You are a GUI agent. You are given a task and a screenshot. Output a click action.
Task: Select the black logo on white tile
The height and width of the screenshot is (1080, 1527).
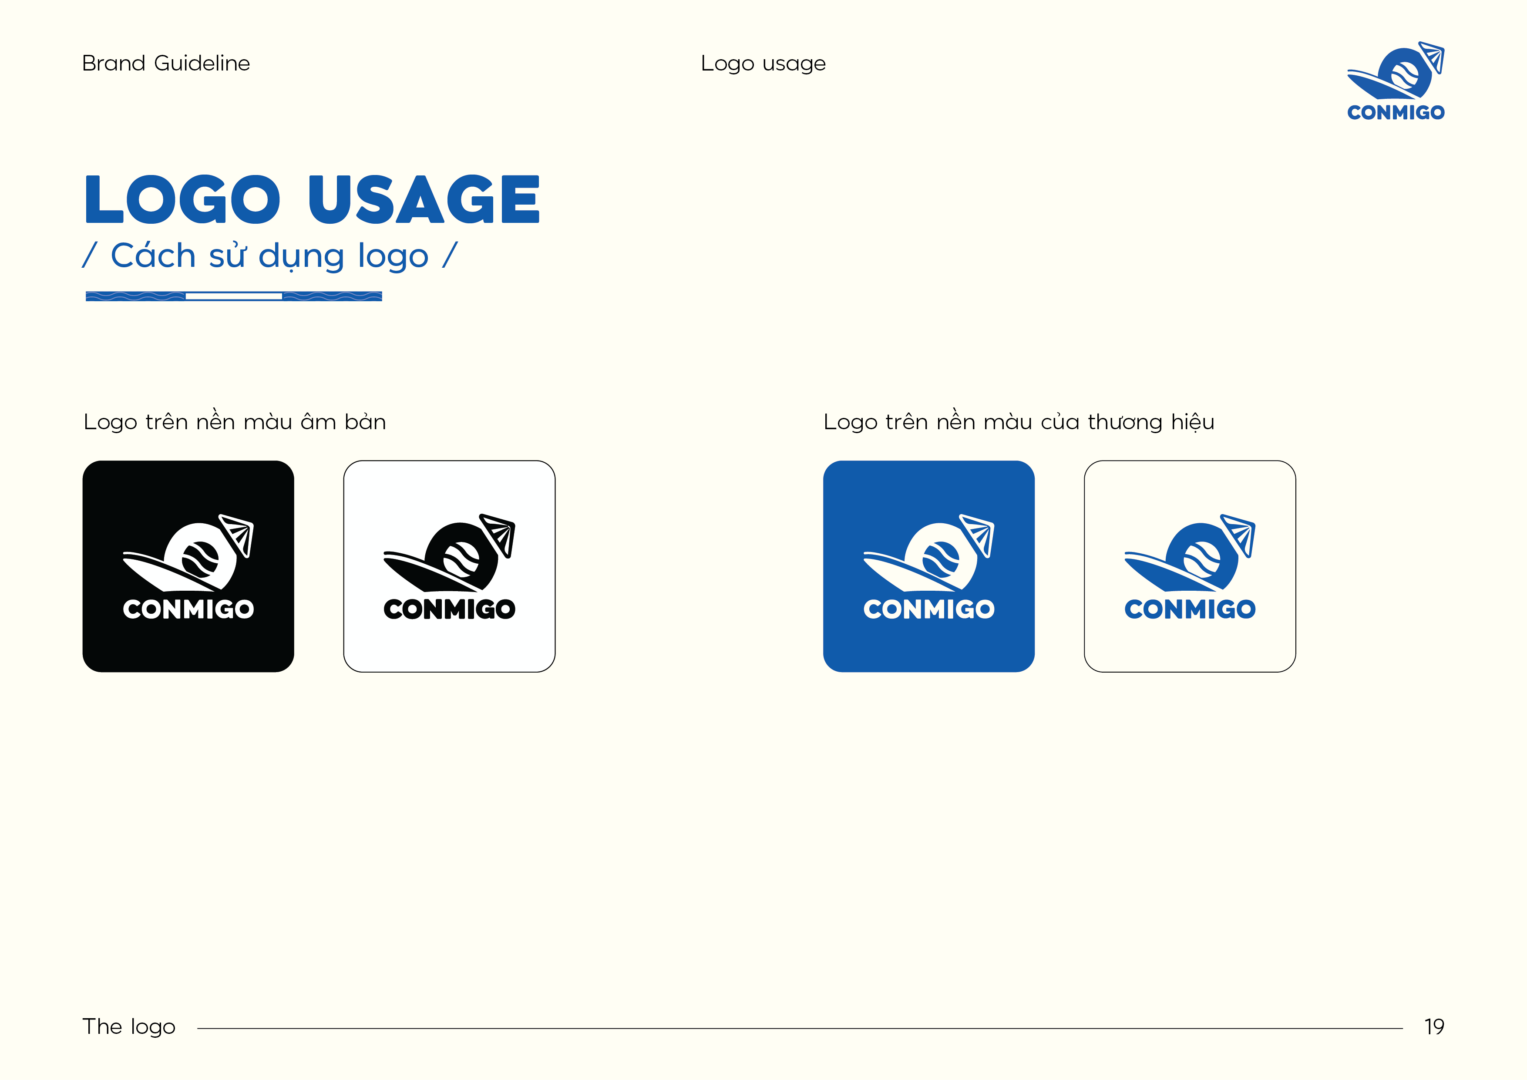point(449,566)
